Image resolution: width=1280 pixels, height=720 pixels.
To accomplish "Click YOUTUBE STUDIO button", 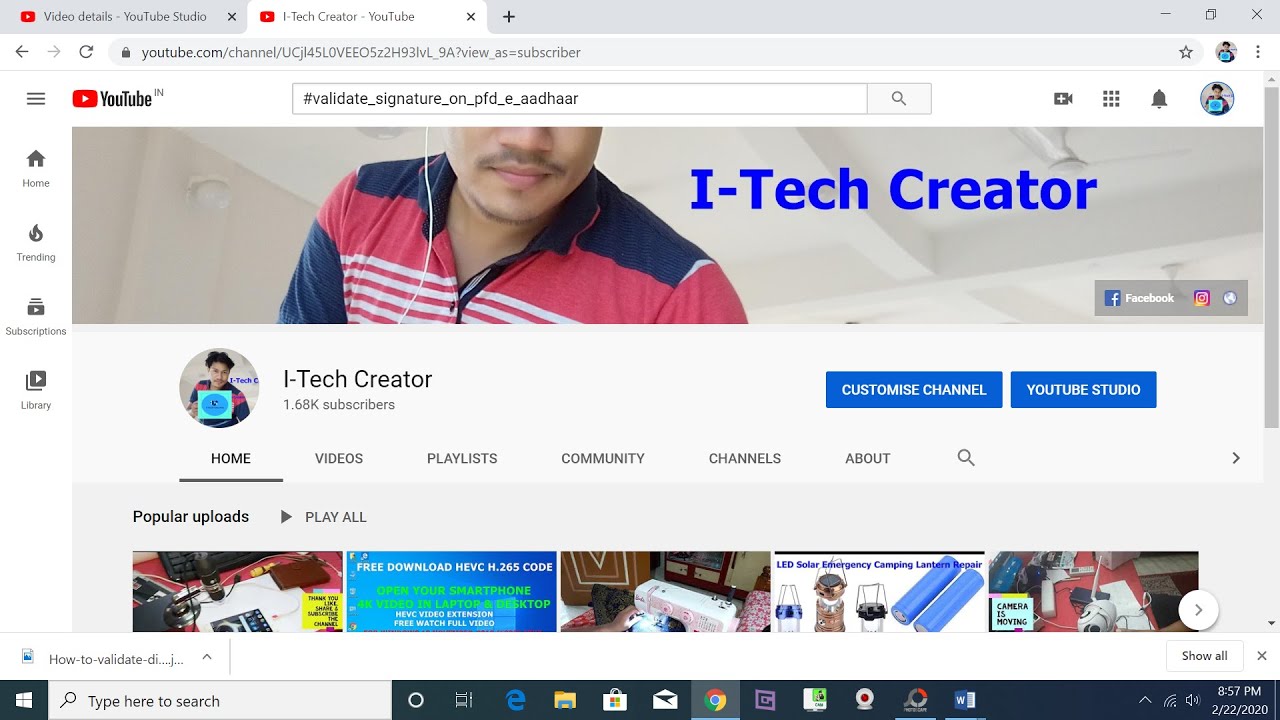I will (x=1083, y=390).
